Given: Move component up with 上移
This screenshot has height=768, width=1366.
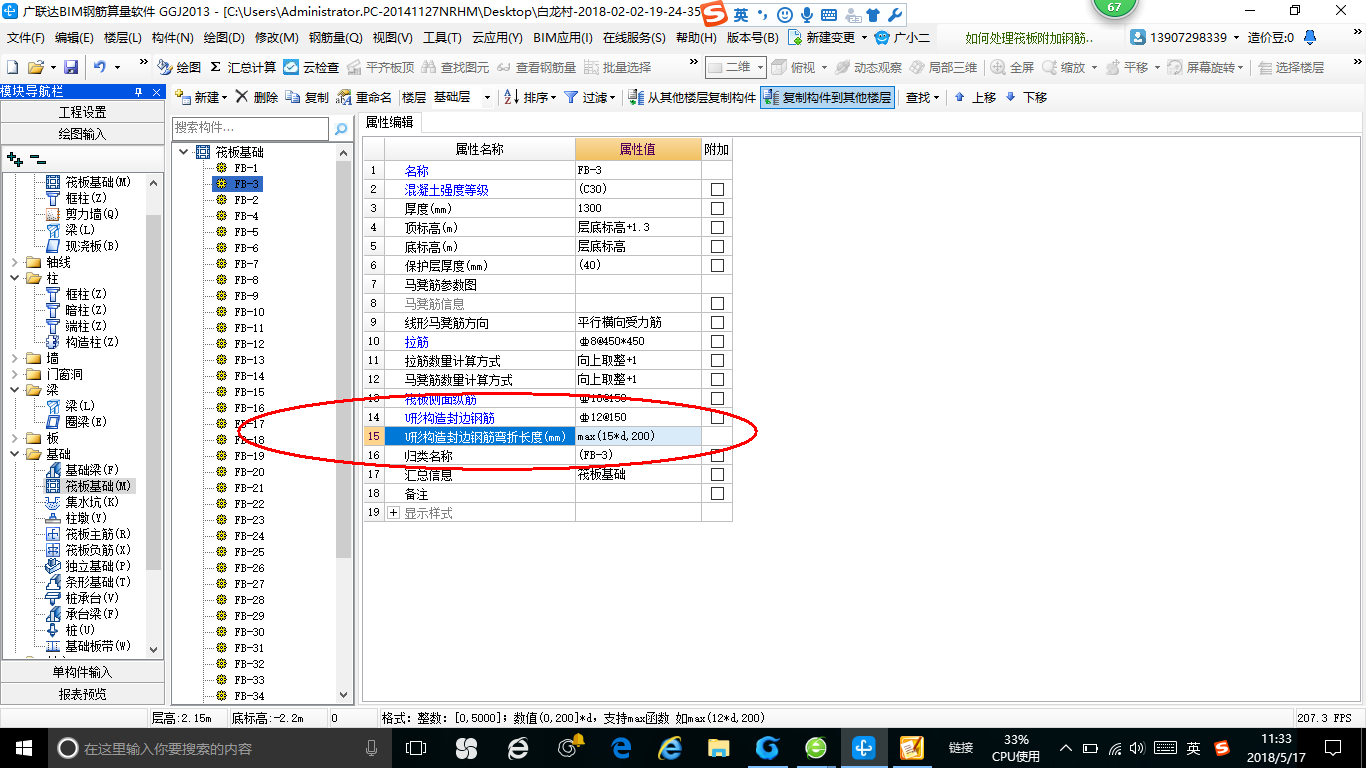Looking at the screenshot, I should (x=975, y=97).
